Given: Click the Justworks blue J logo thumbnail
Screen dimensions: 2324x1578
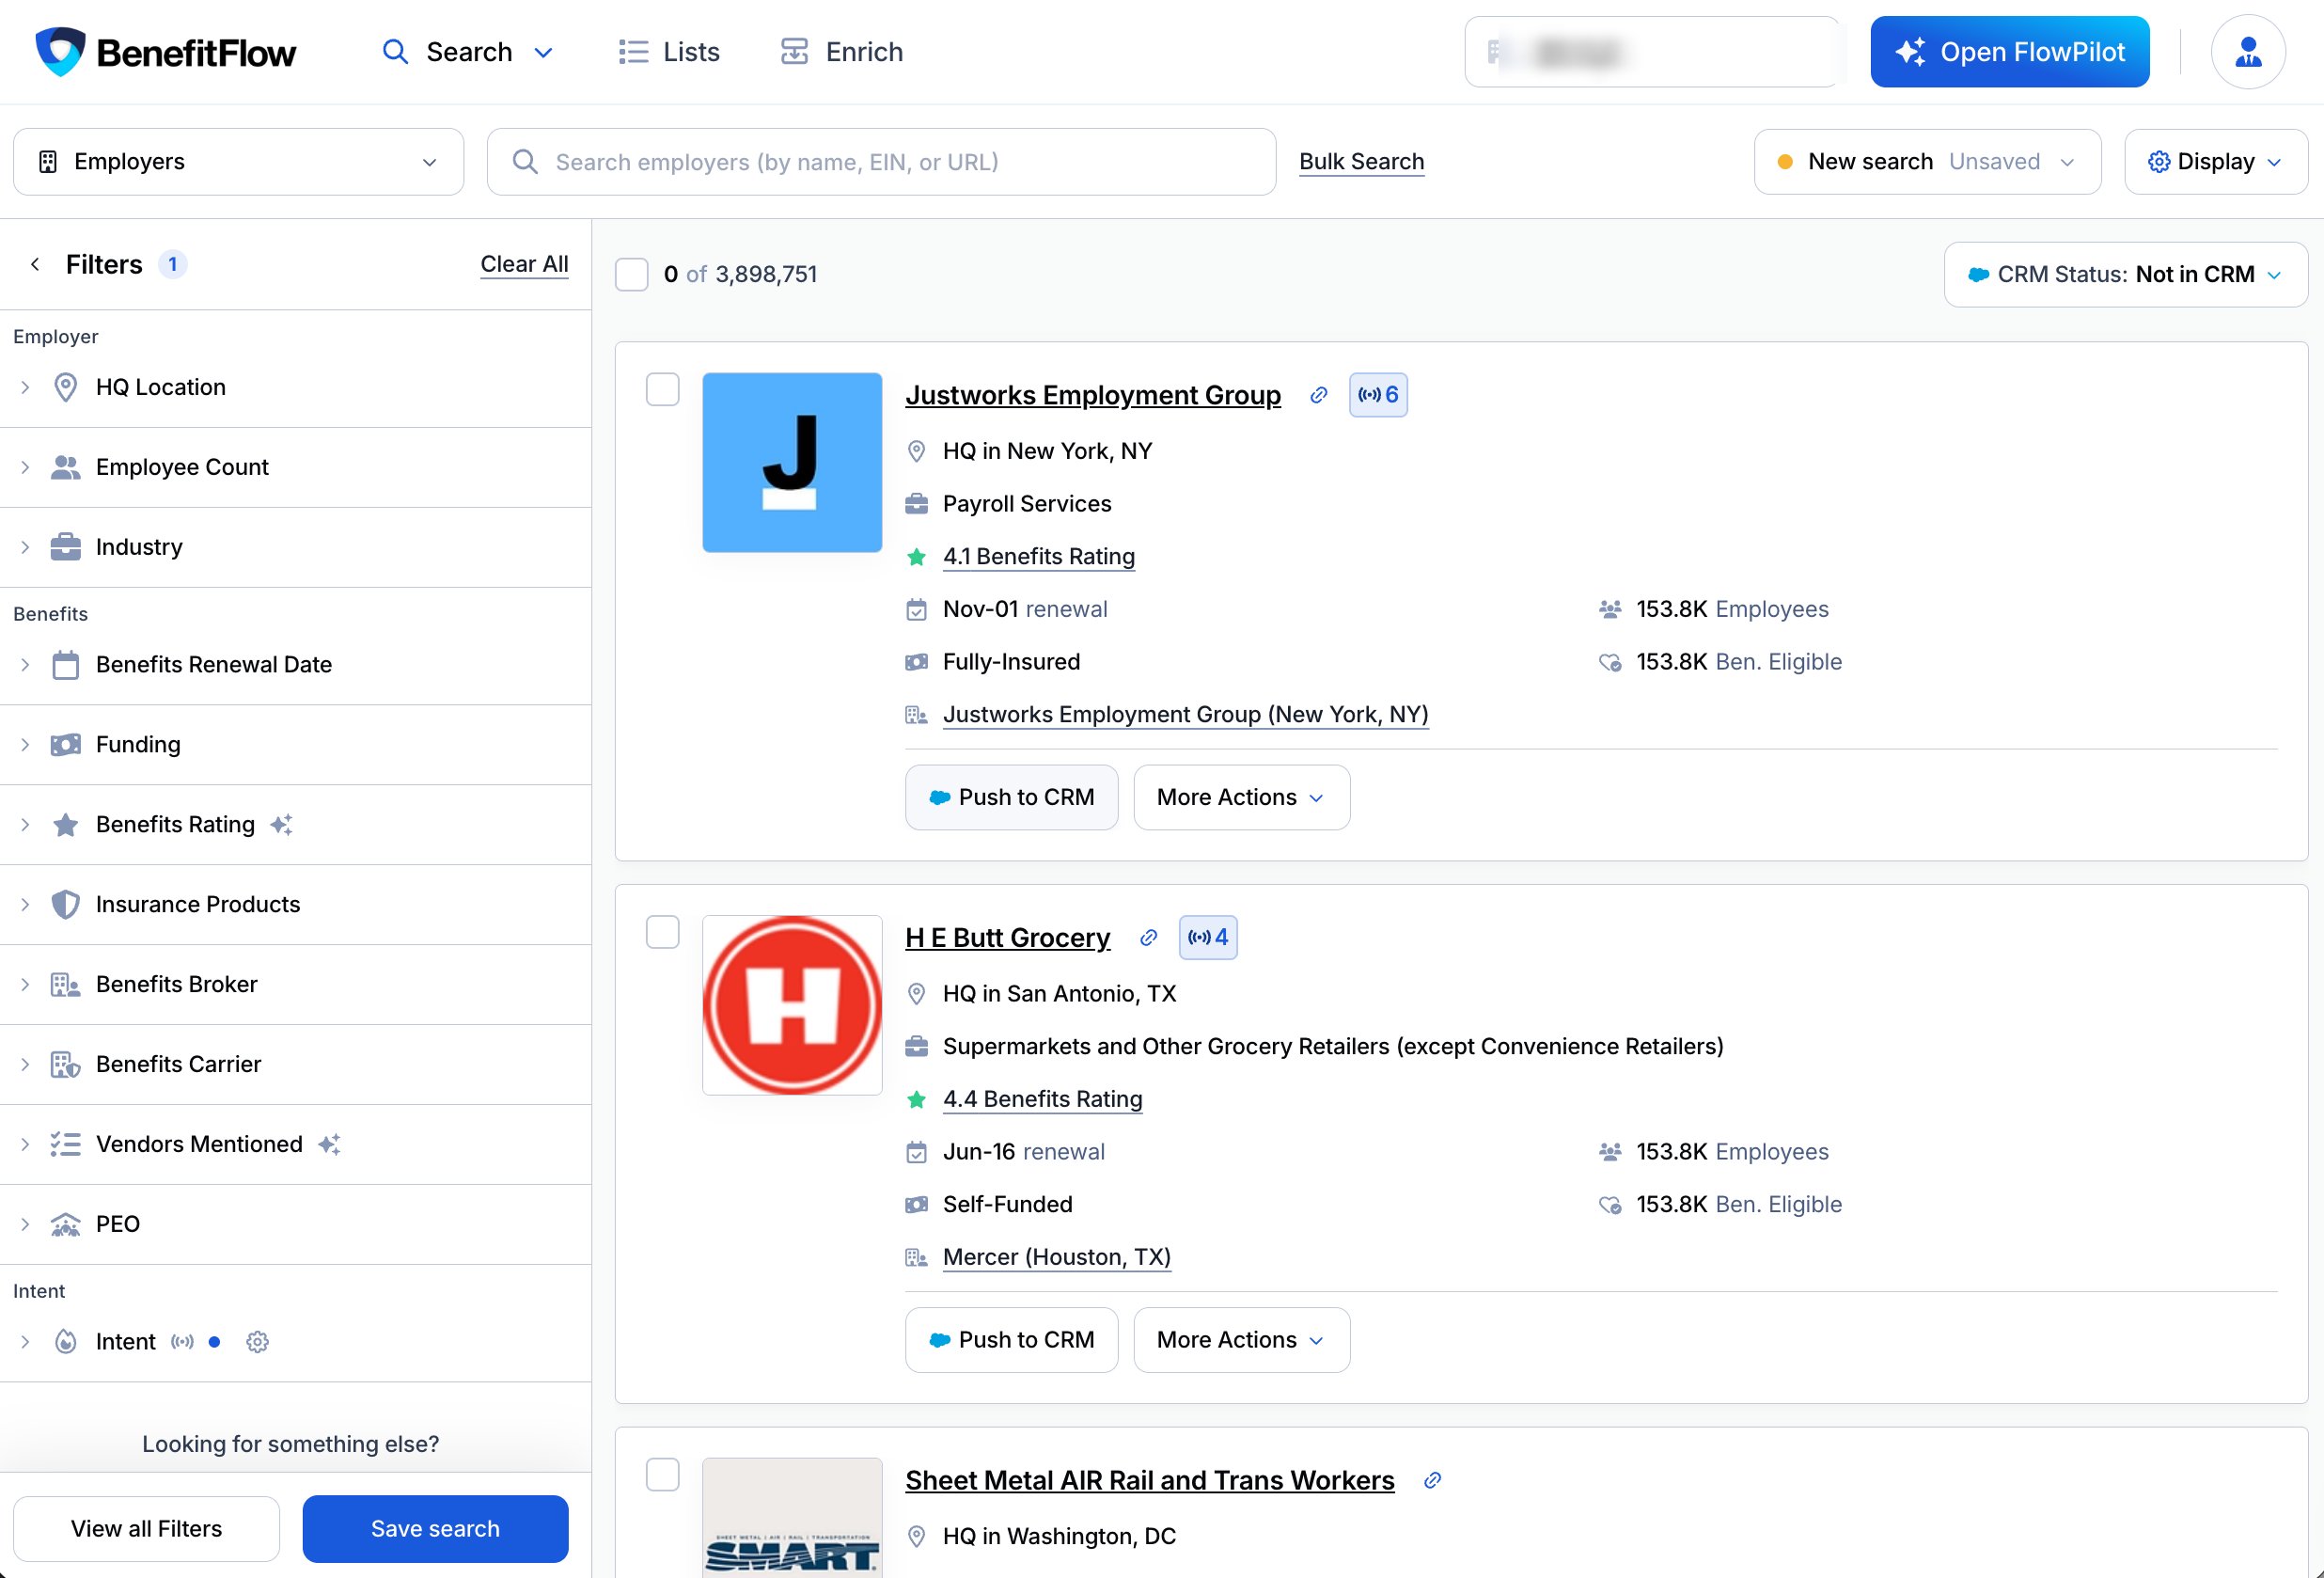Looking at the screenshot, I should click(792, 462).
